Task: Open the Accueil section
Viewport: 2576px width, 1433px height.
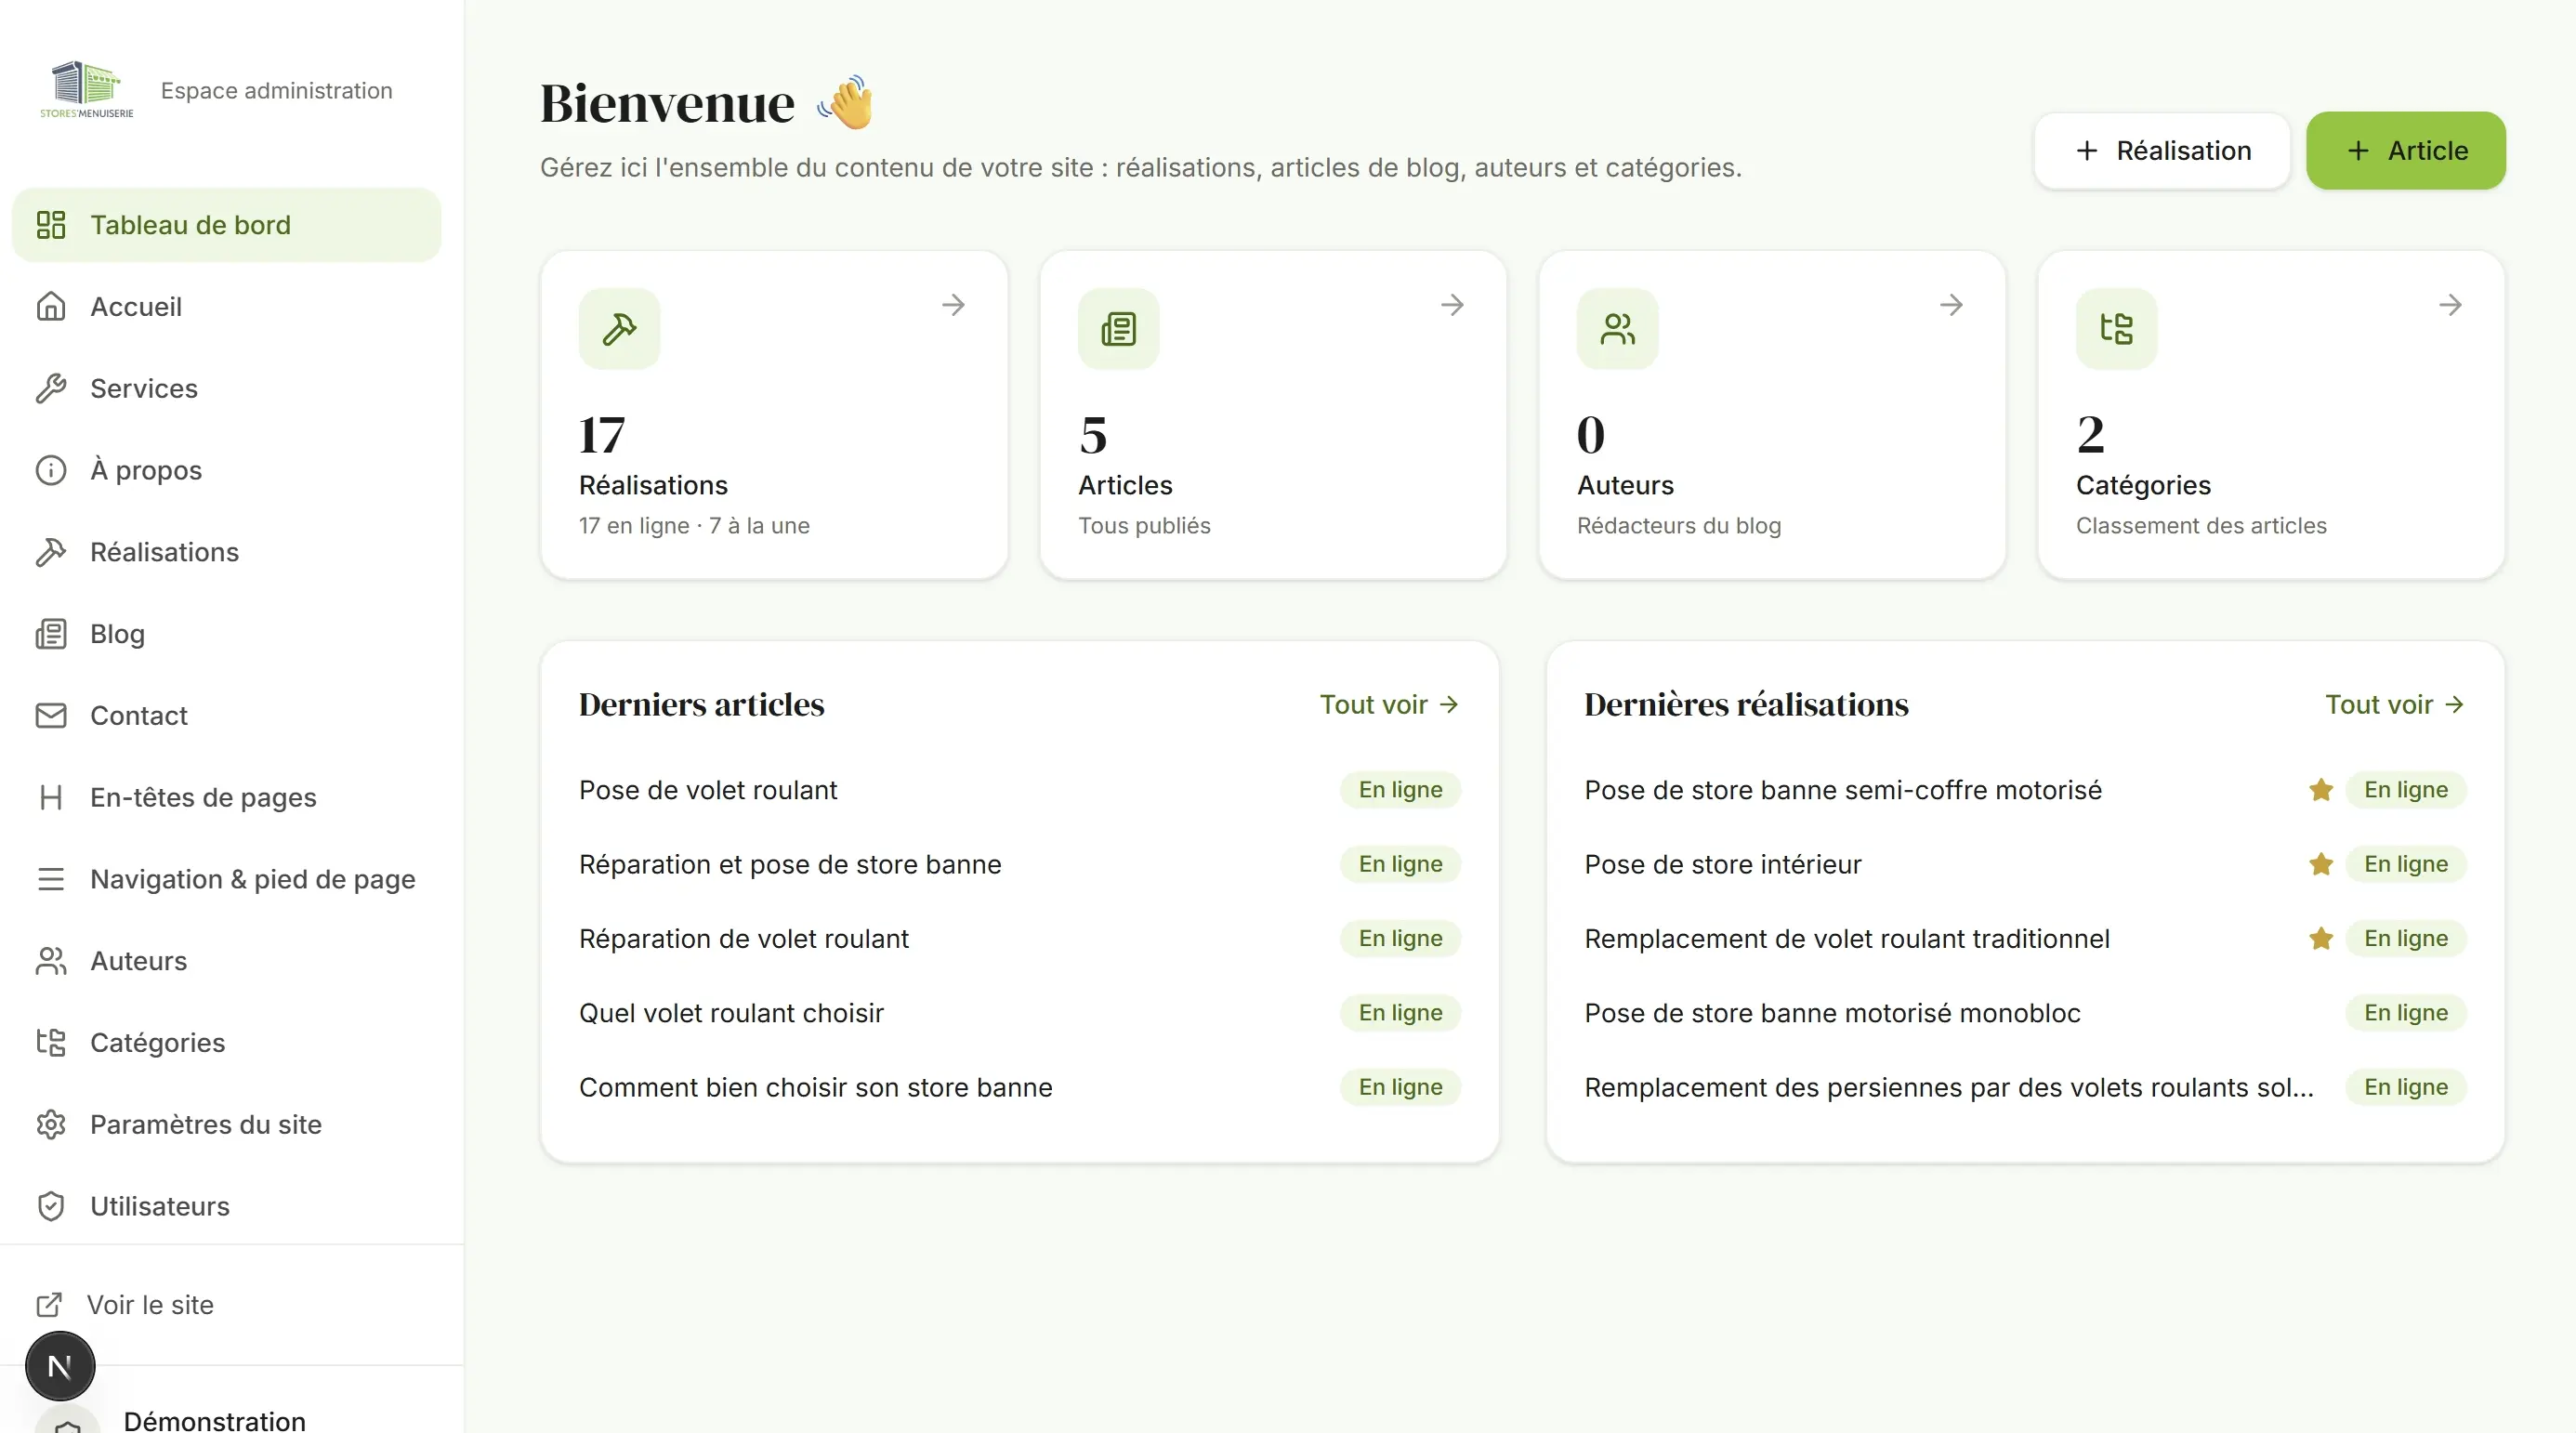Action: [226, 307]
